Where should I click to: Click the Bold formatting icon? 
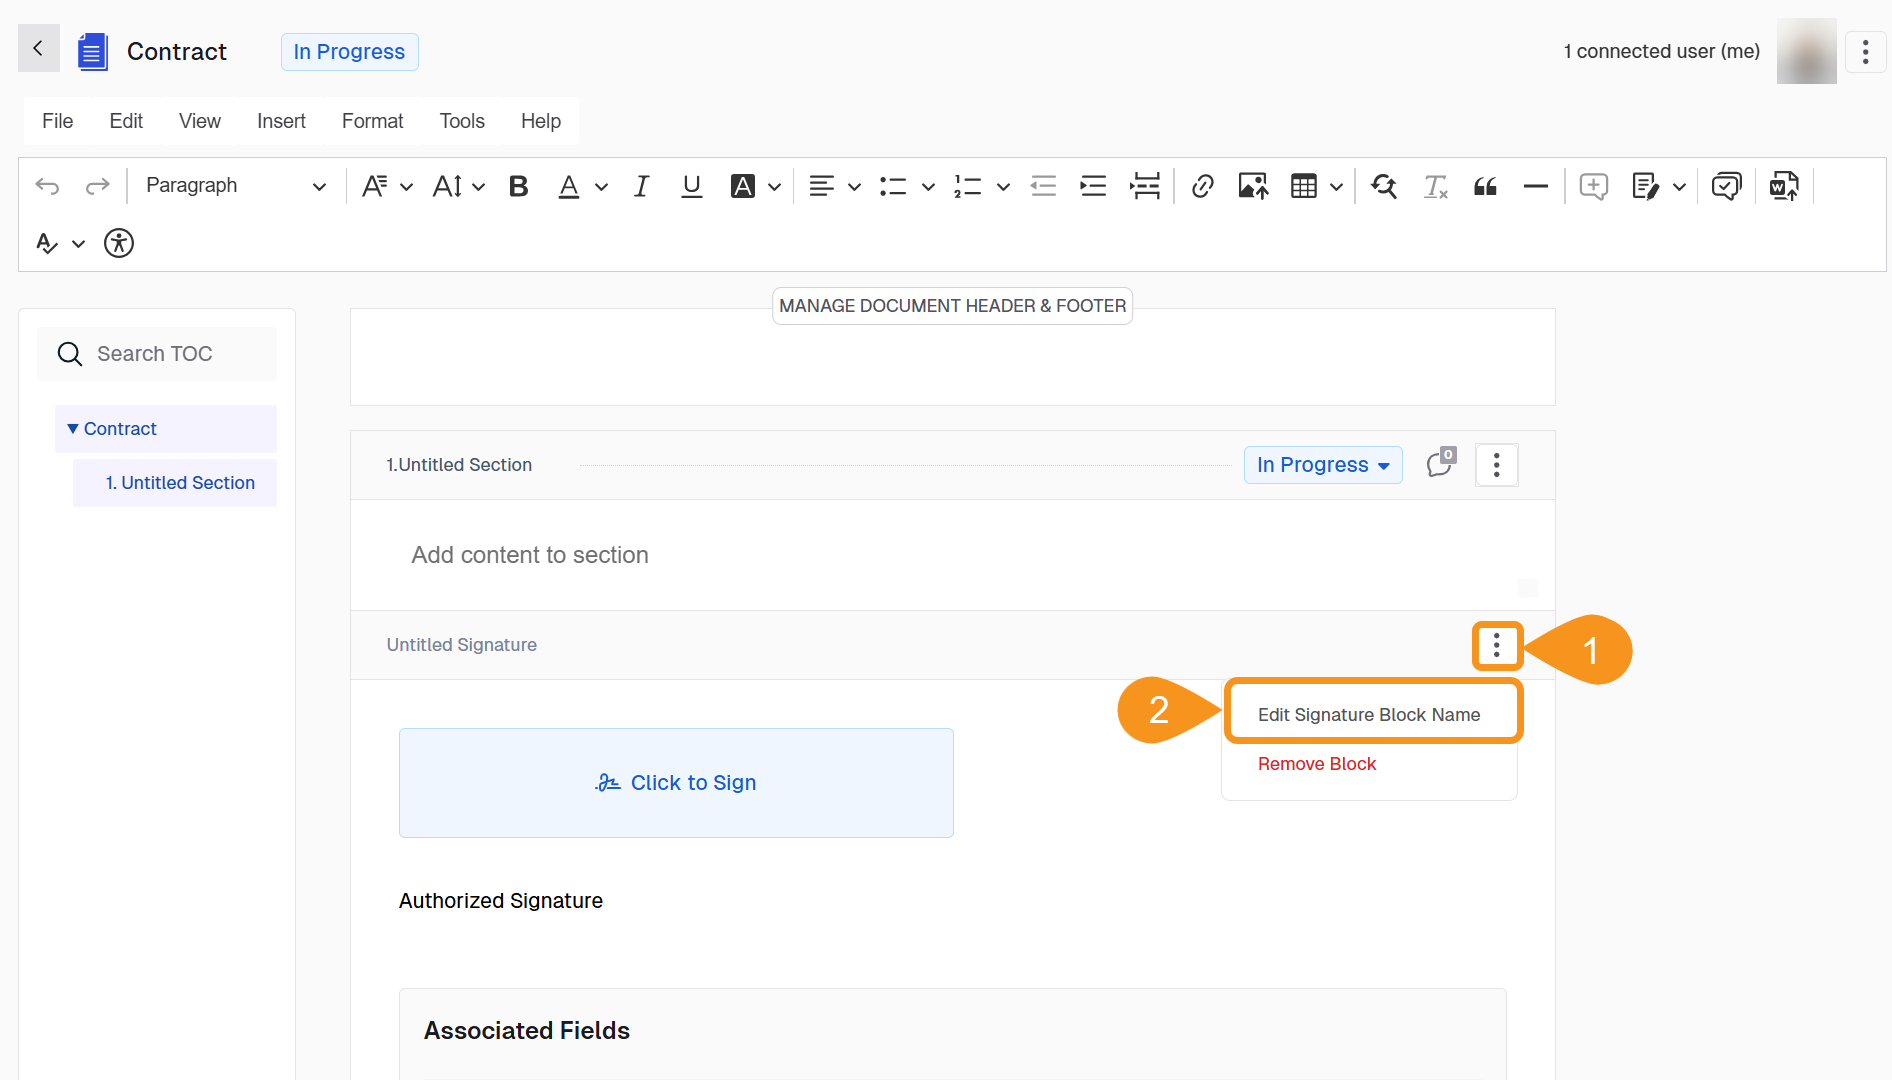518,186
